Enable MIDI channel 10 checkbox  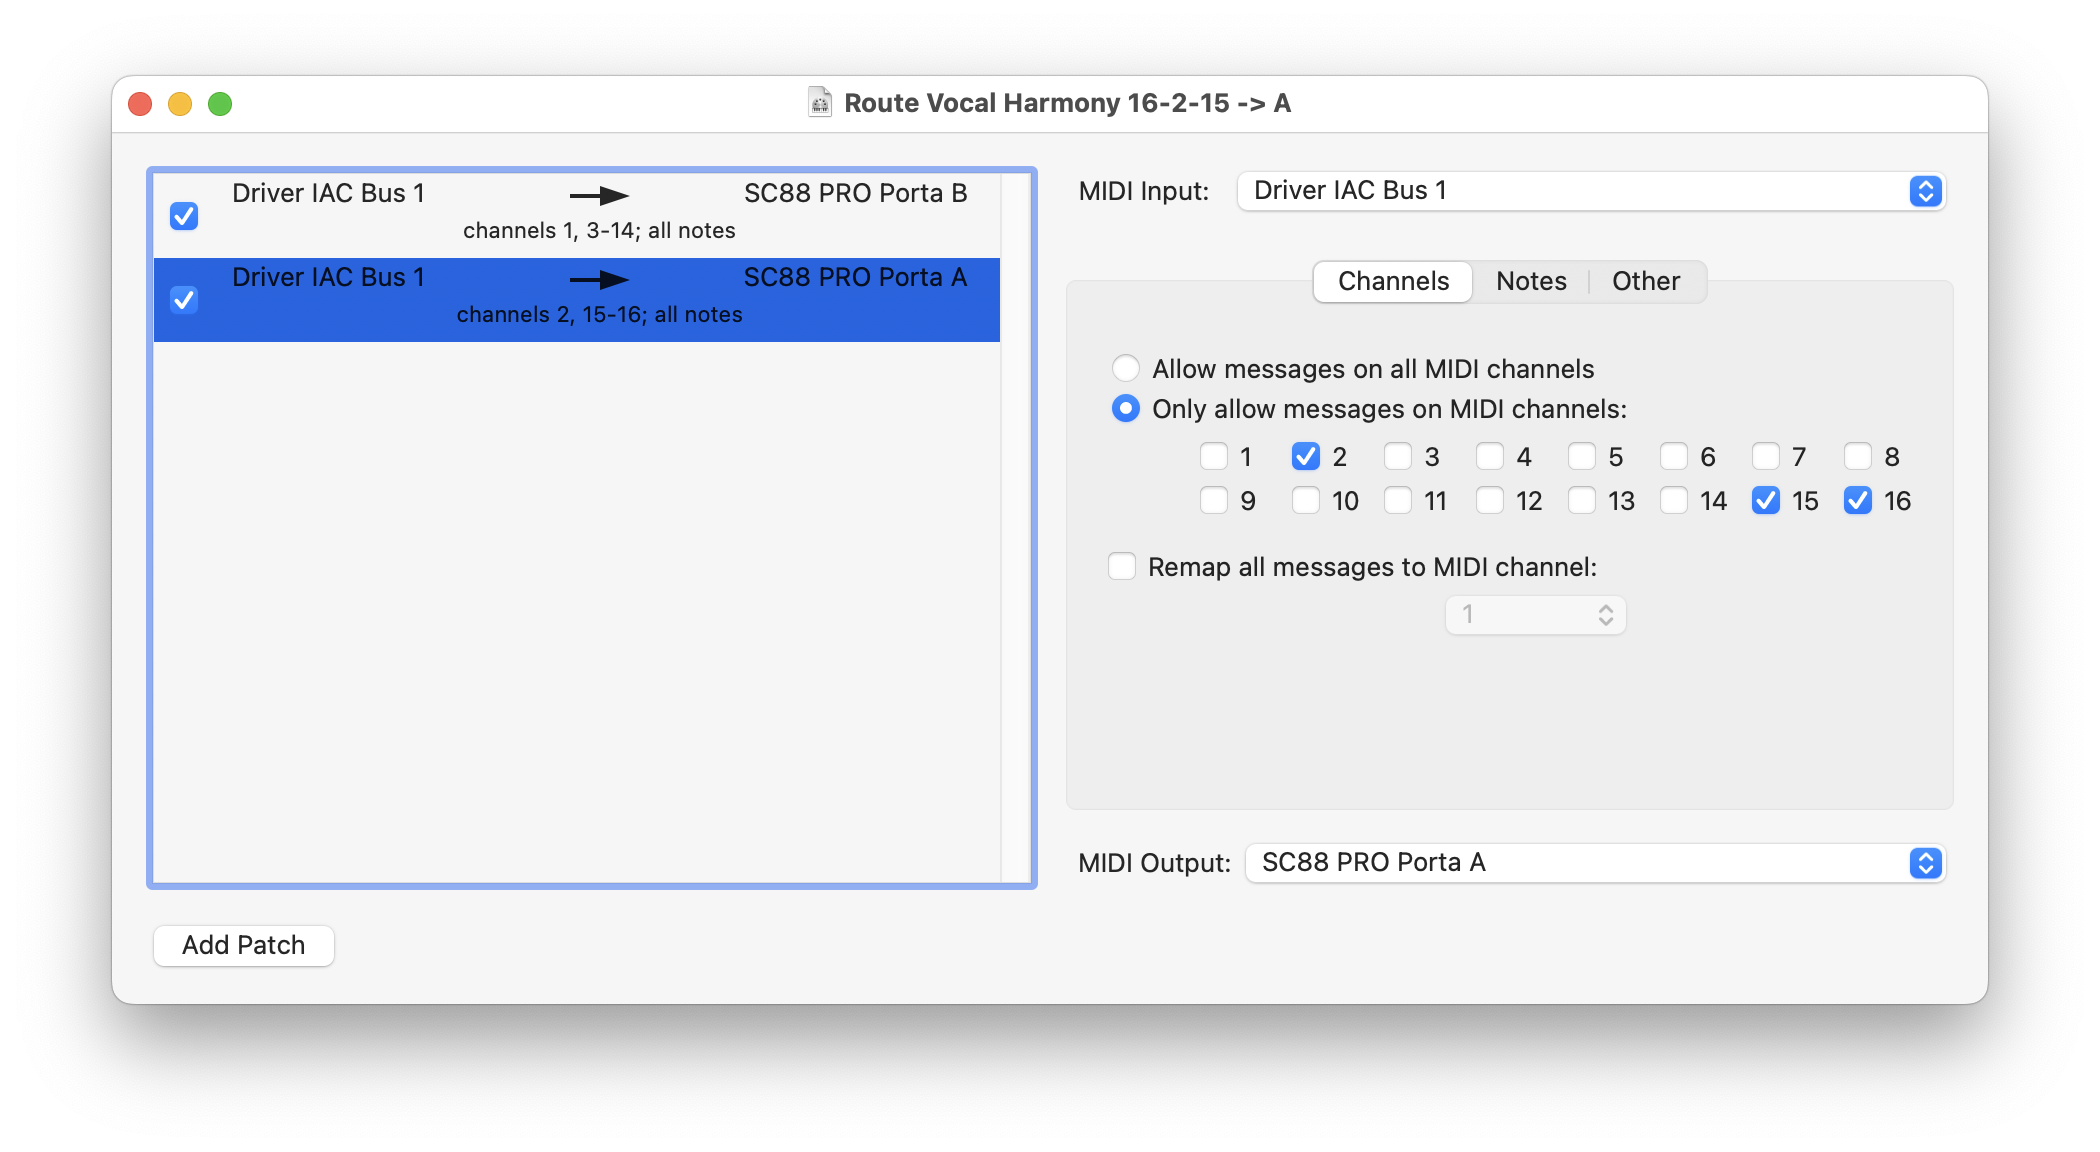pos(1306,501)
